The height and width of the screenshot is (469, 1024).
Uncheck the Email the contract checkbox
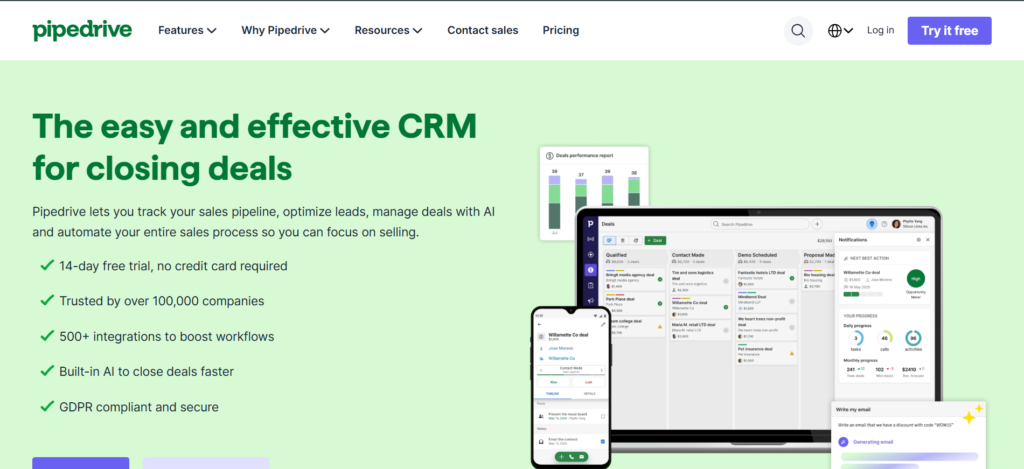(603, 442)
